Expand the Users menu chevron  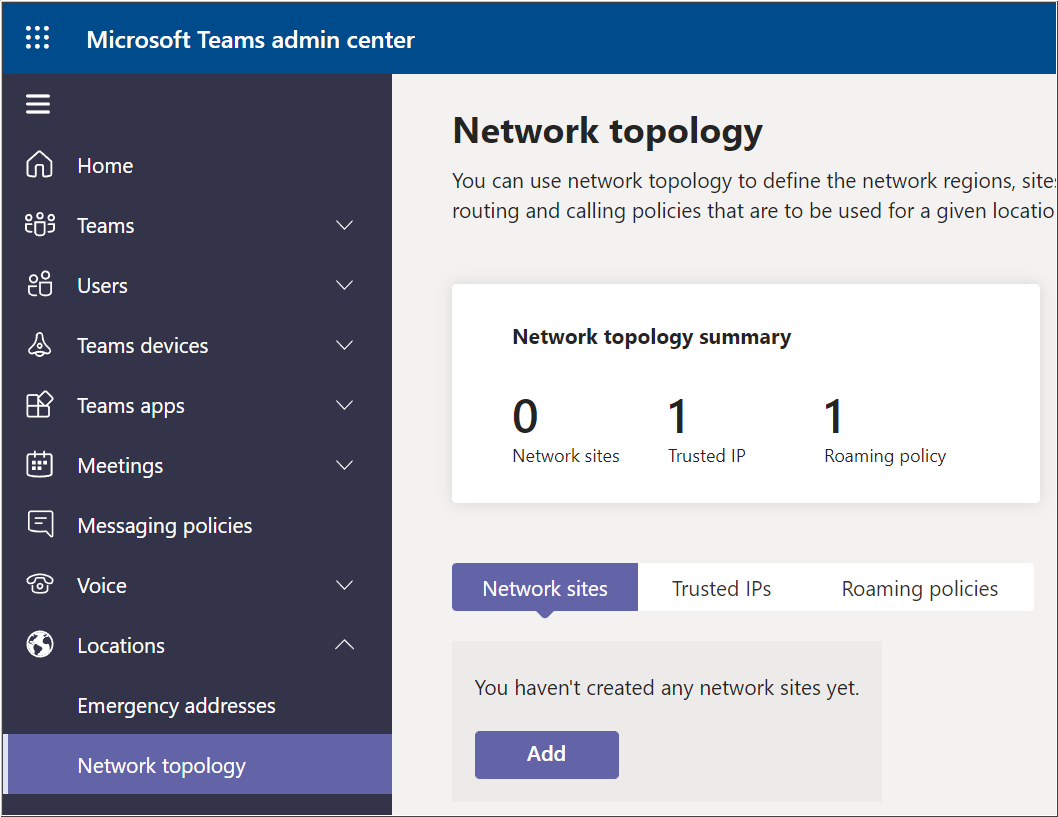(344, 285)
